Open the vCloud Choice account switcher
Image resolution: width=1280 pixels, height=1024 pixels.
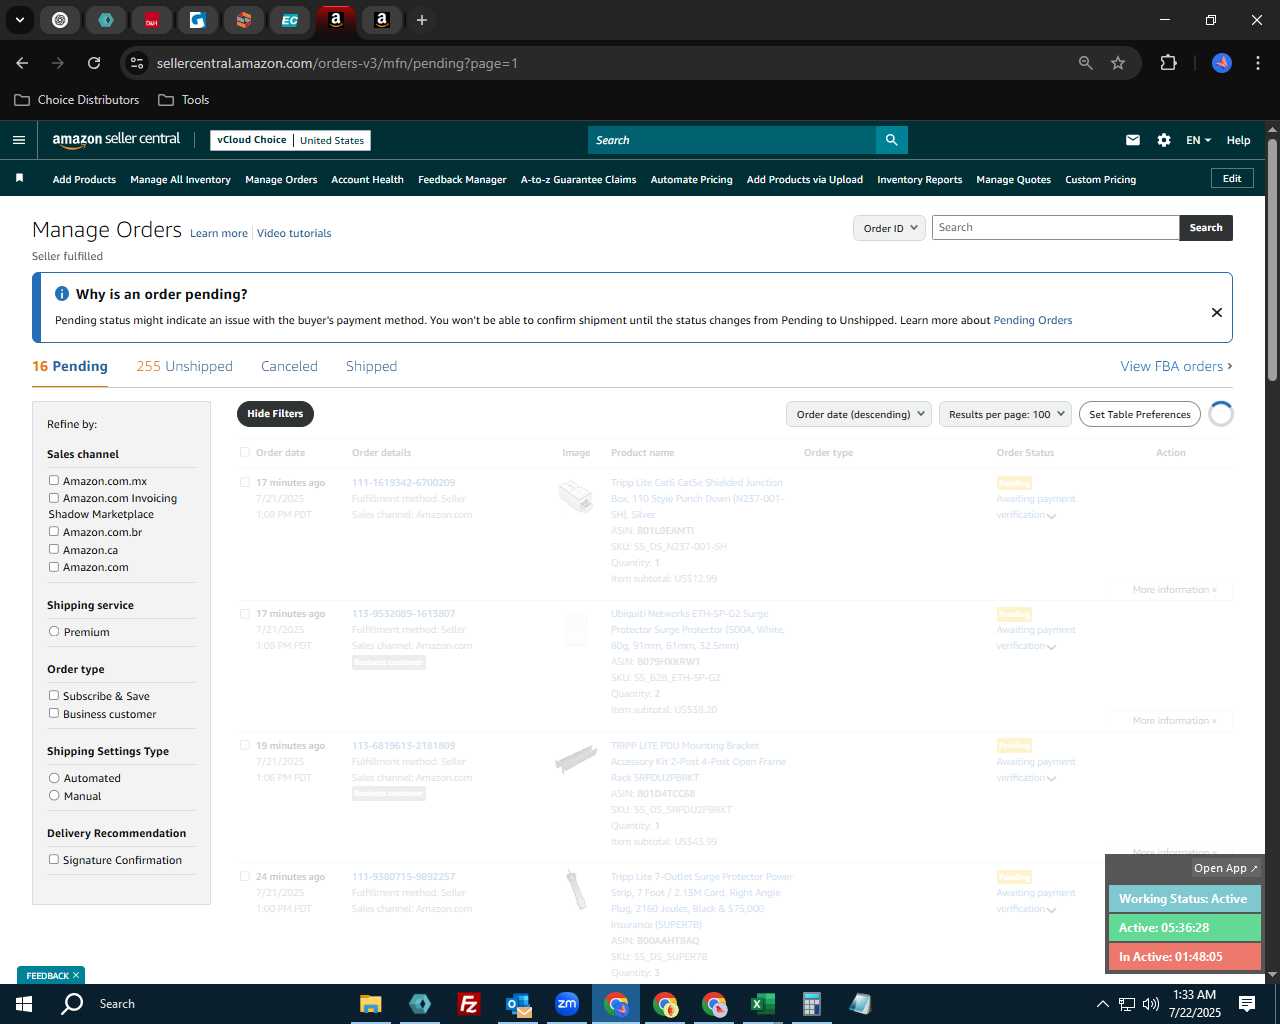point(290,140)
